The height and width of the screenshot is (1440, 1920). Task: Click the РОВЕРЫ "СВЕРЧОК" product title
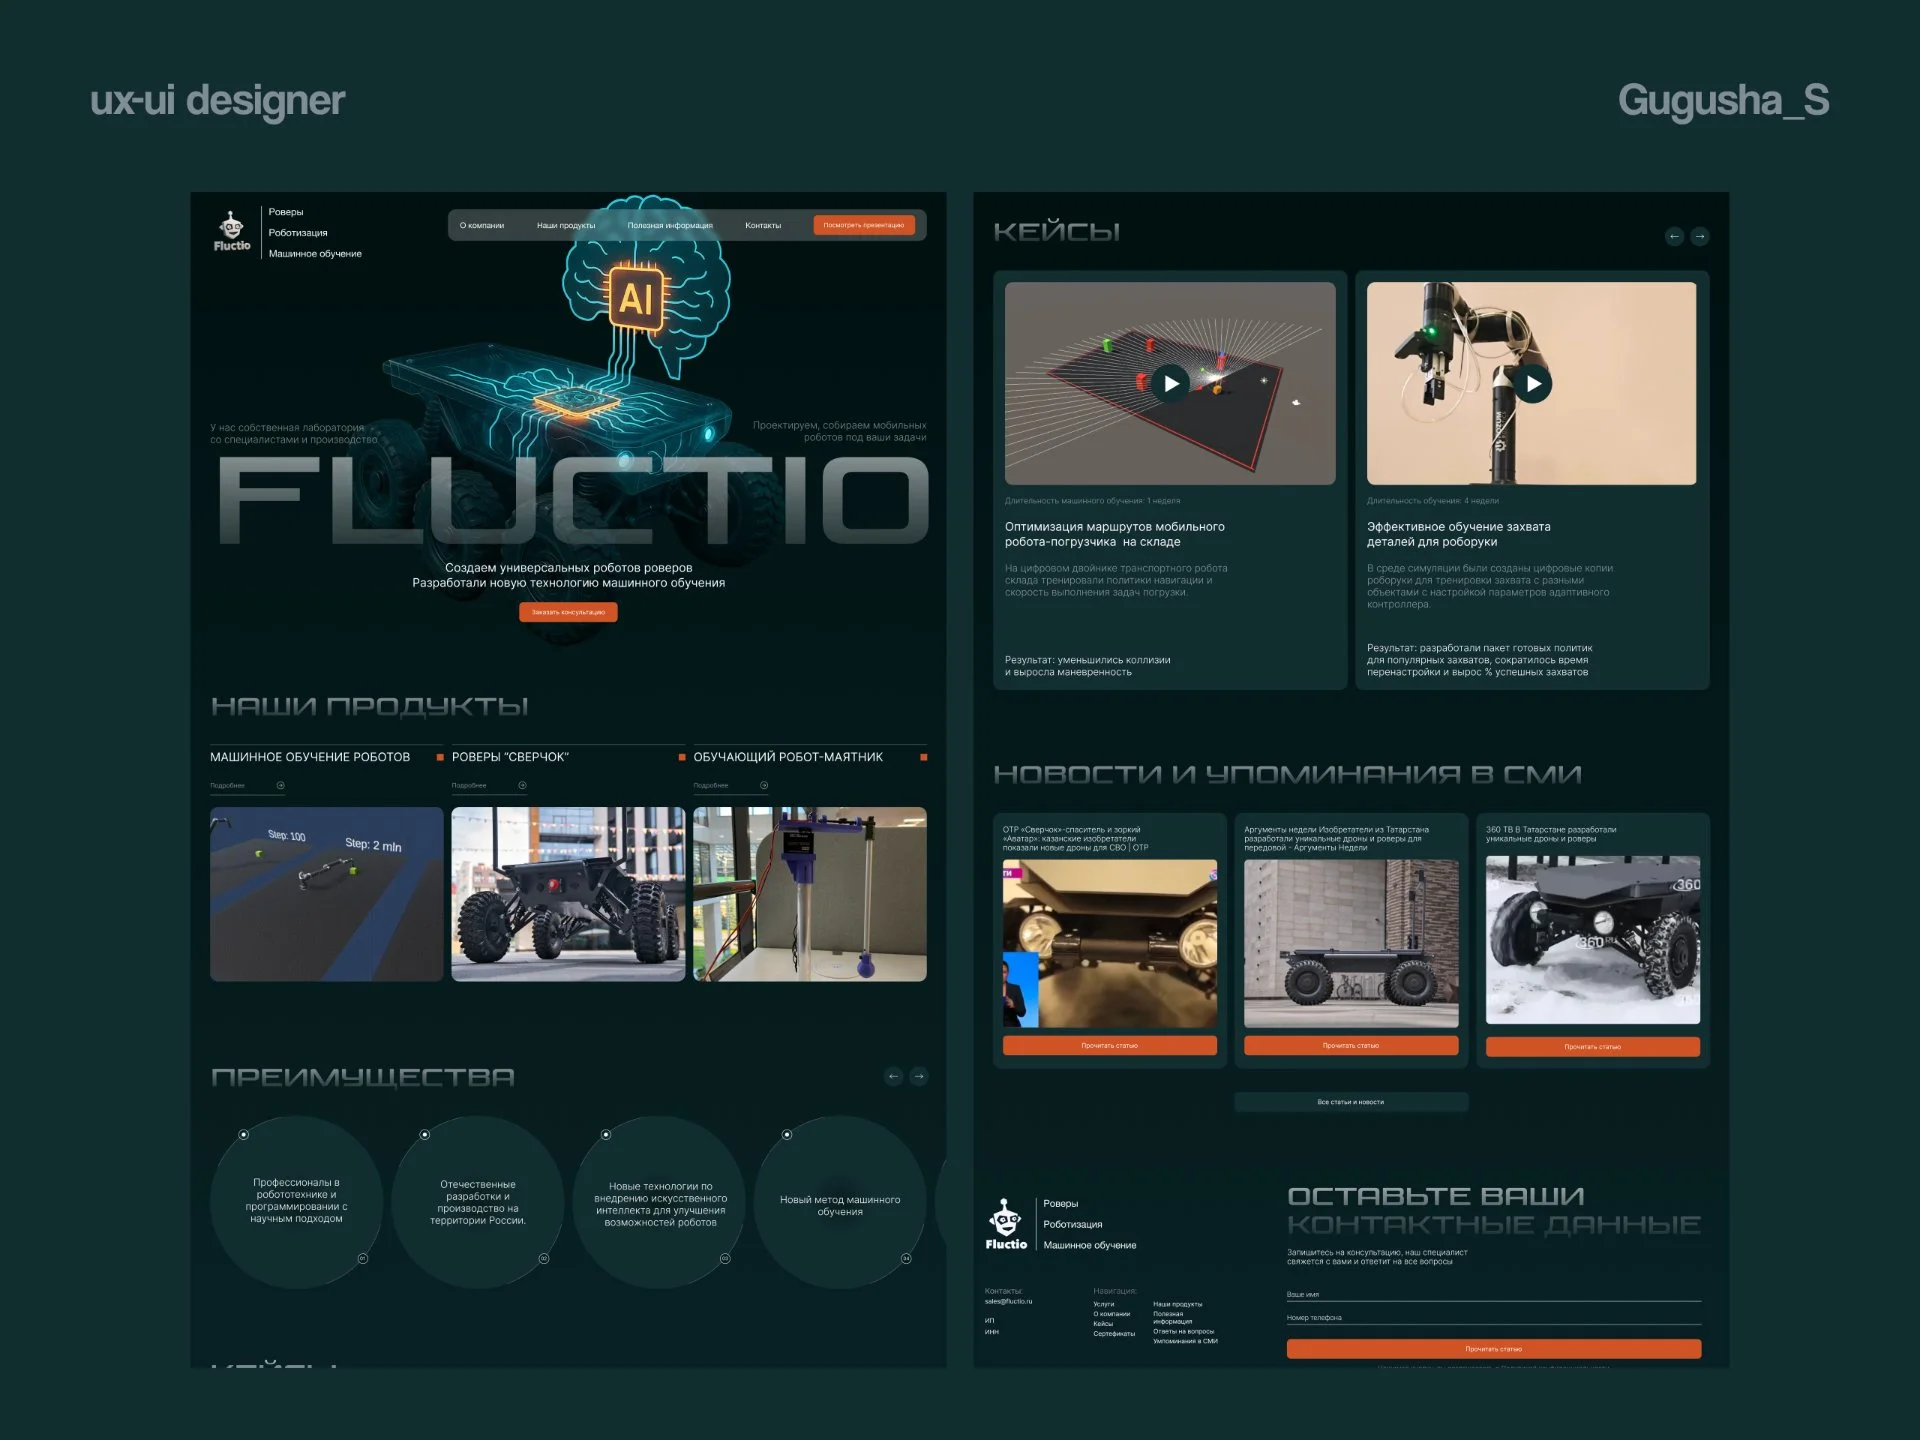pyautogui.click(x=510, y=757)
